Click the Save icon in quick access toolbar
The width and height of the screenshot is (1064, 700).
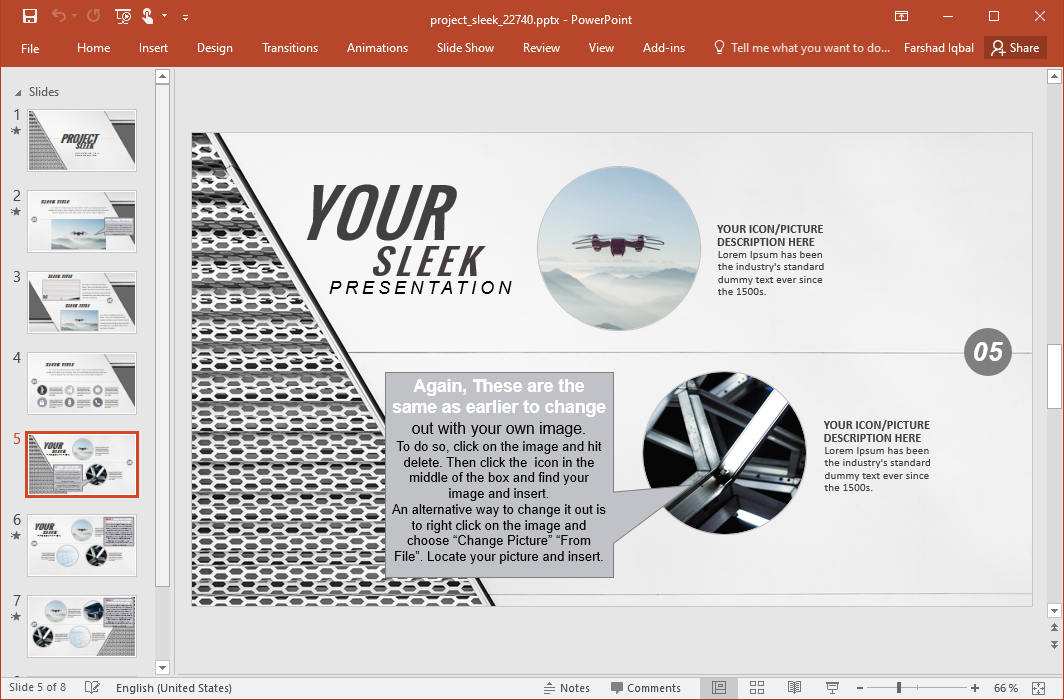pyautogui.click(x=29, y=17)
